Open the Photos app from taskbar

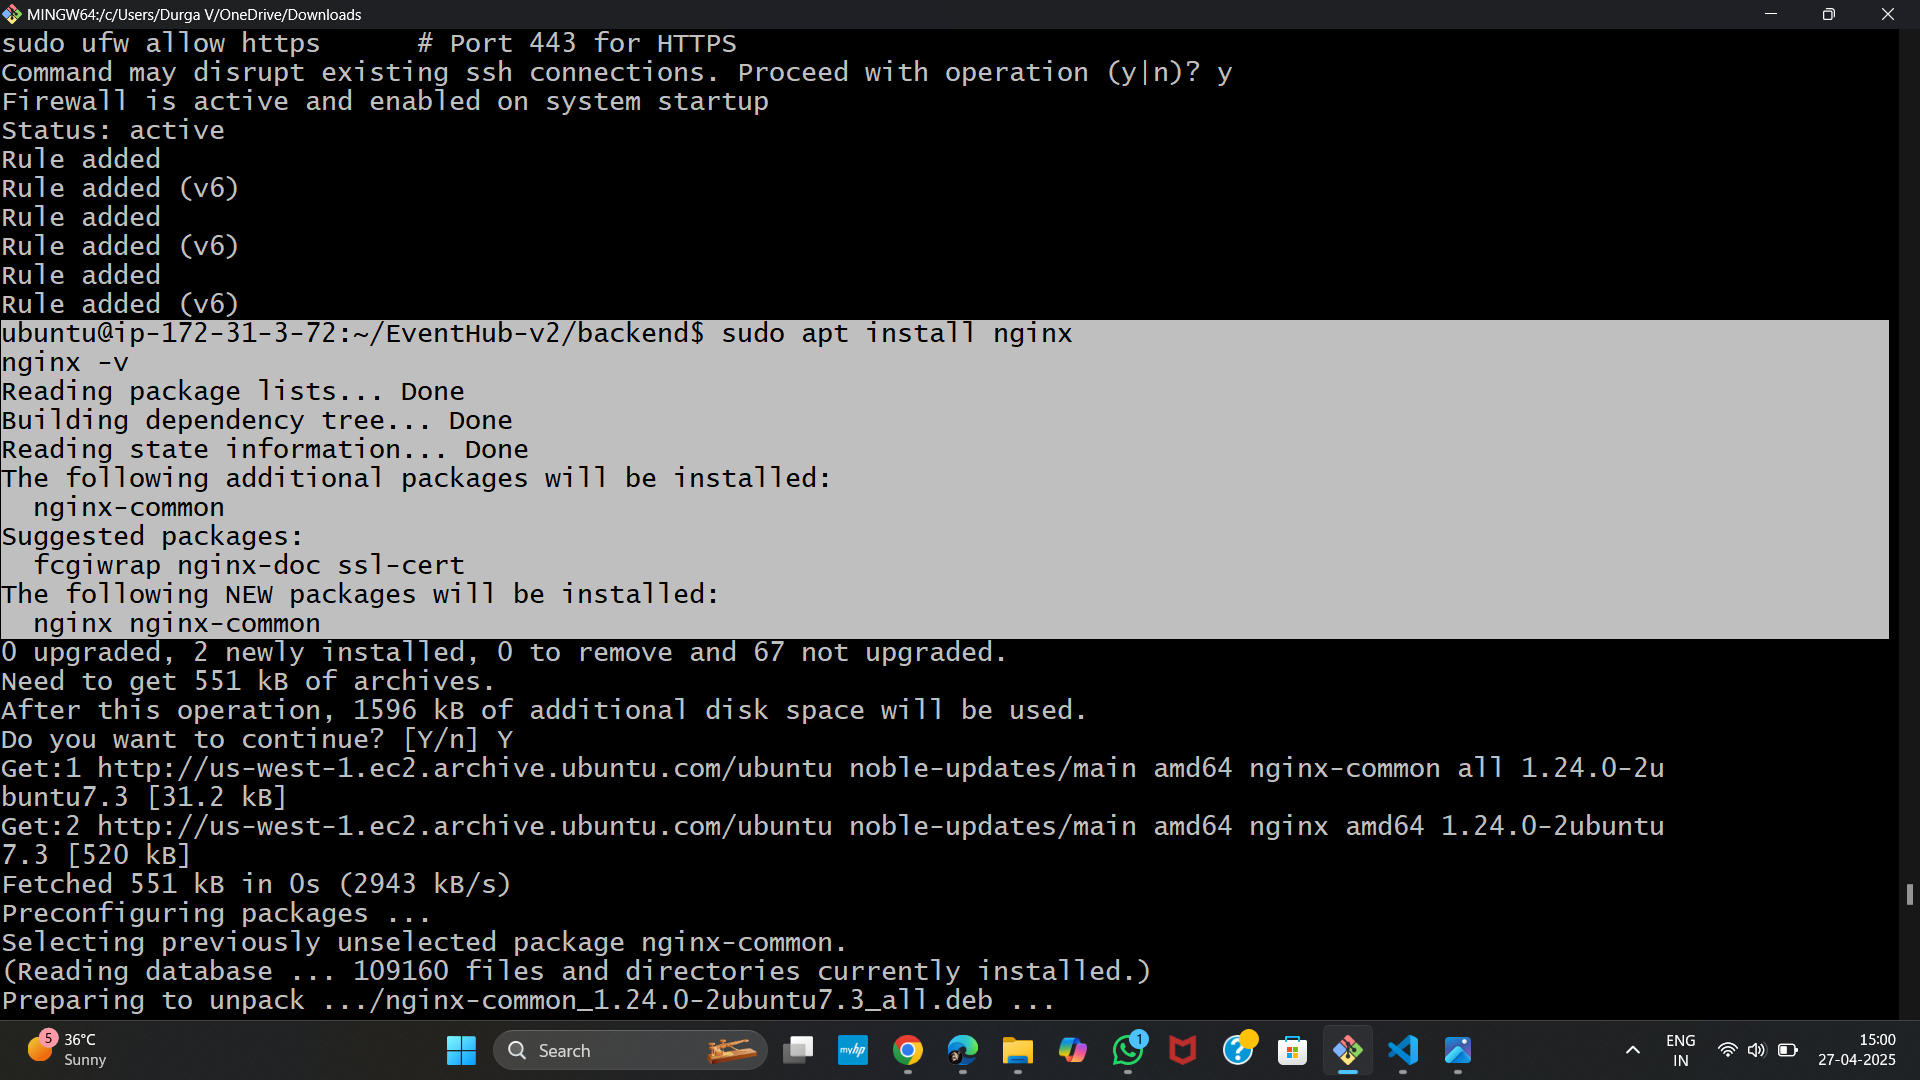click(x=1458, y=1050)
